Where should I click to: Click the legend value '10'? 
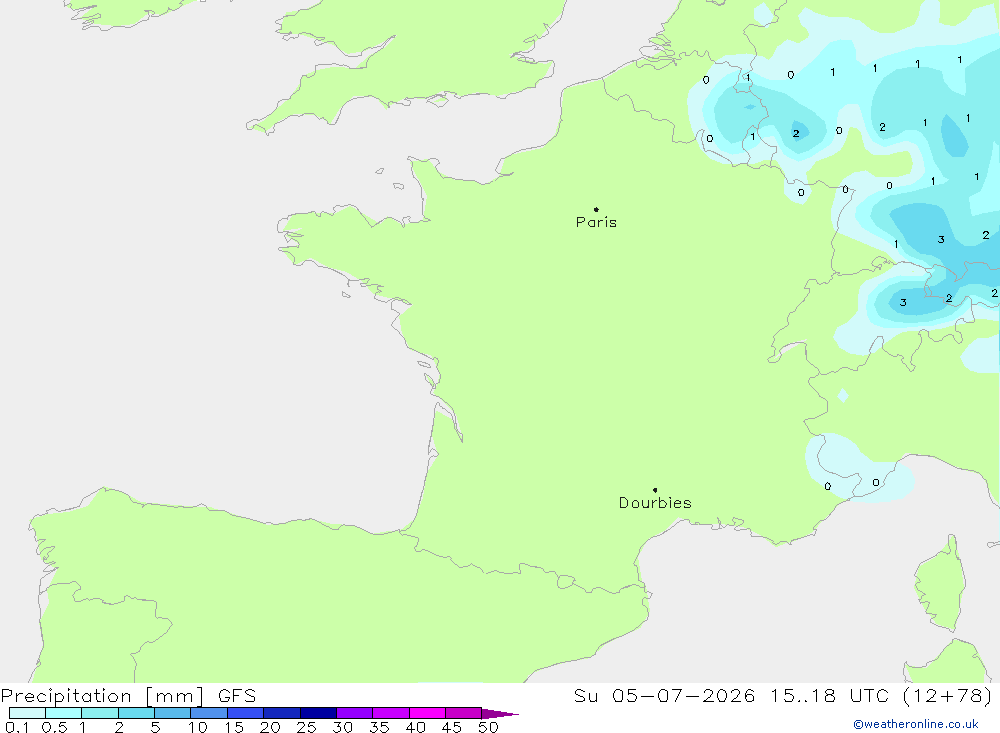198,727
